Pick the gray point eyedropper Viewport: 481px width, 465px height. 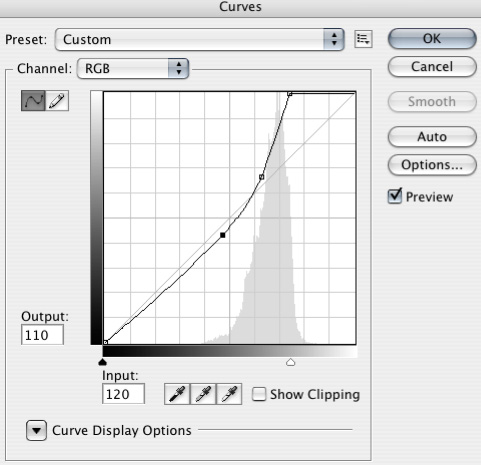(203, 394)
